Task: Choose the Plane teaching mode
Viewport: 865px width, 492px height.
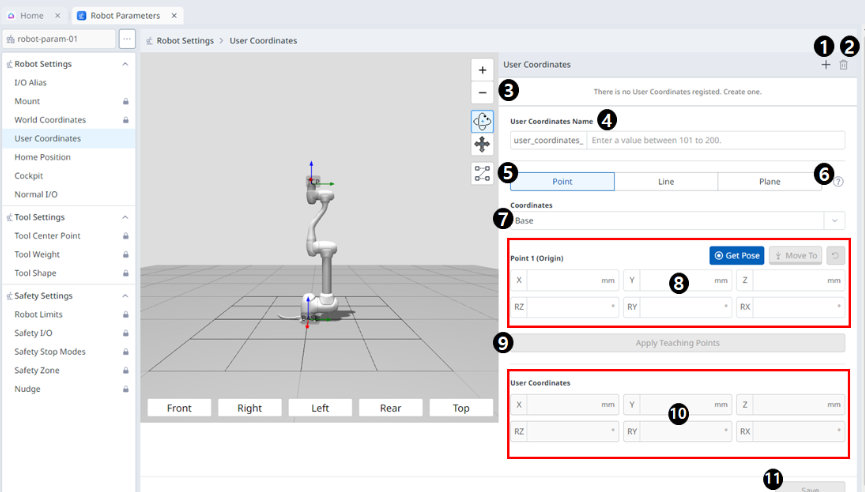Action: (762, 182)
